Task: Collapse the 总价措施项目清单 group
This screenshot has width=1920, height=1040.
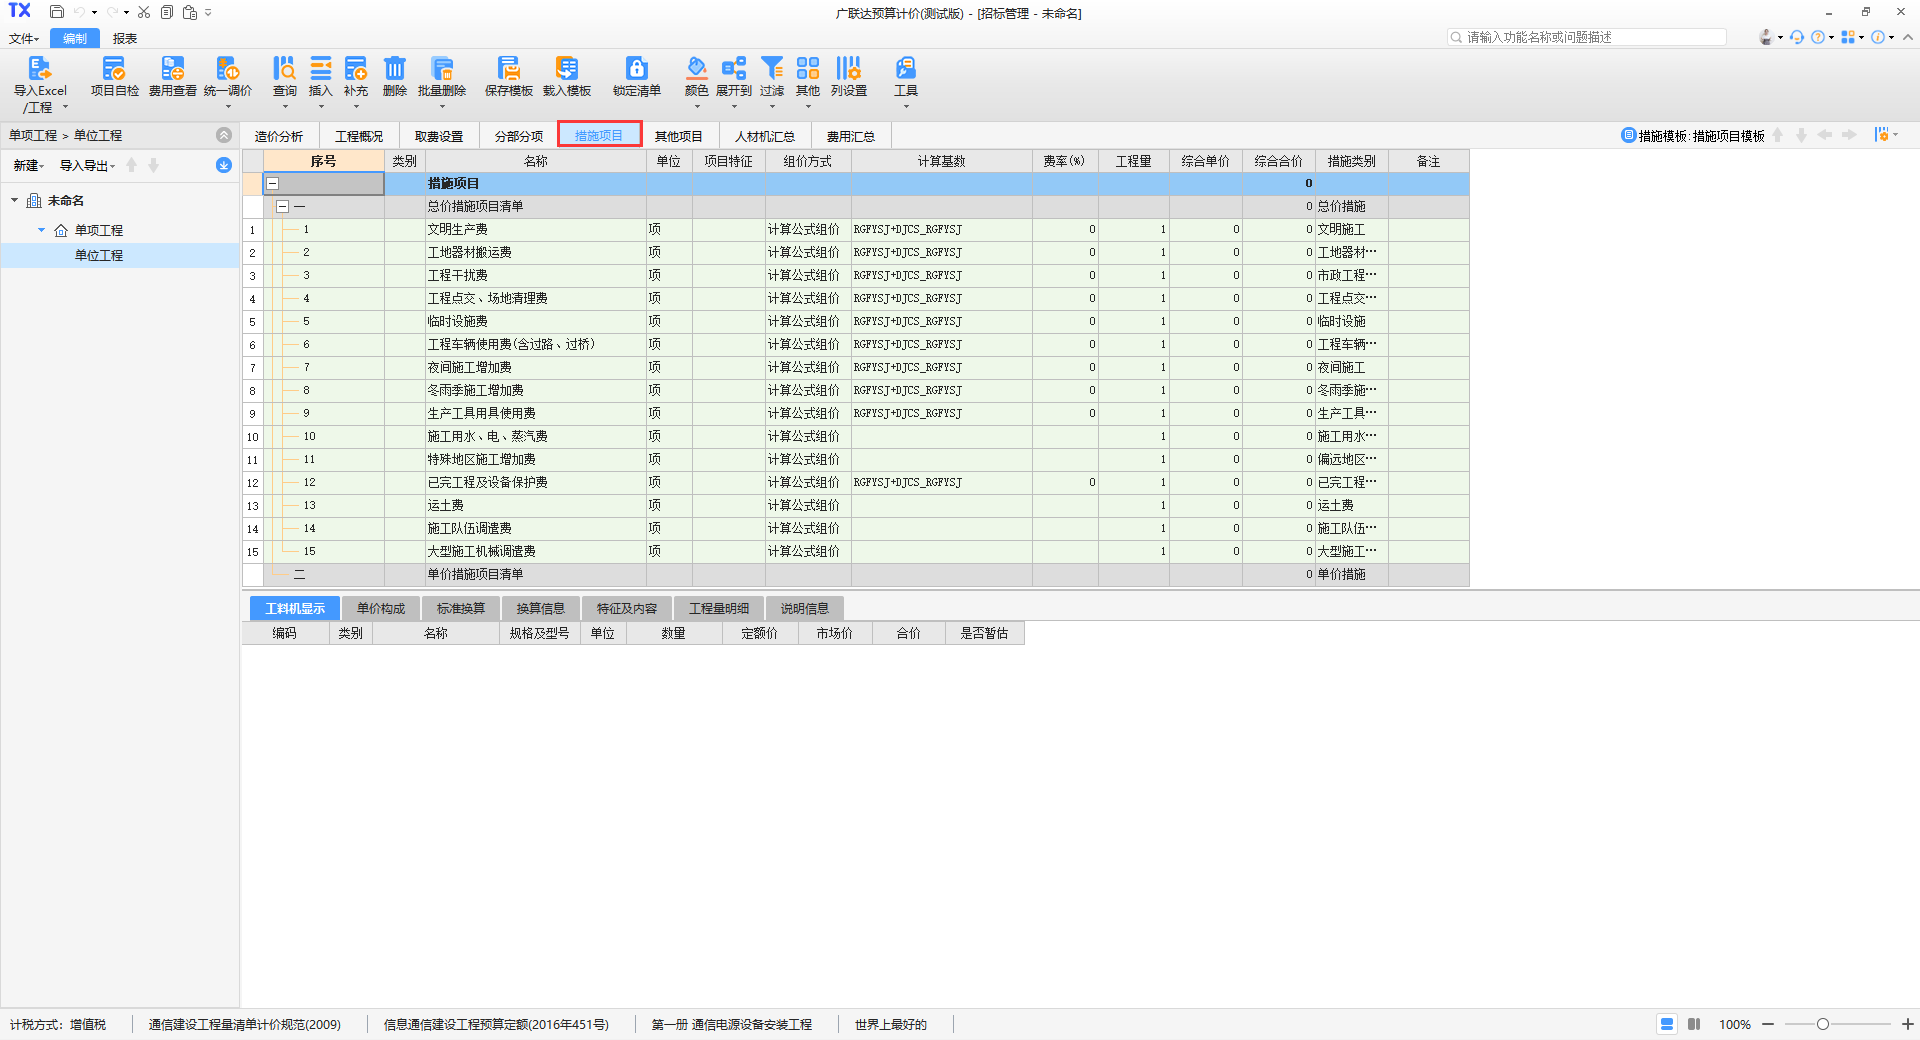Action: click(283, 207)
